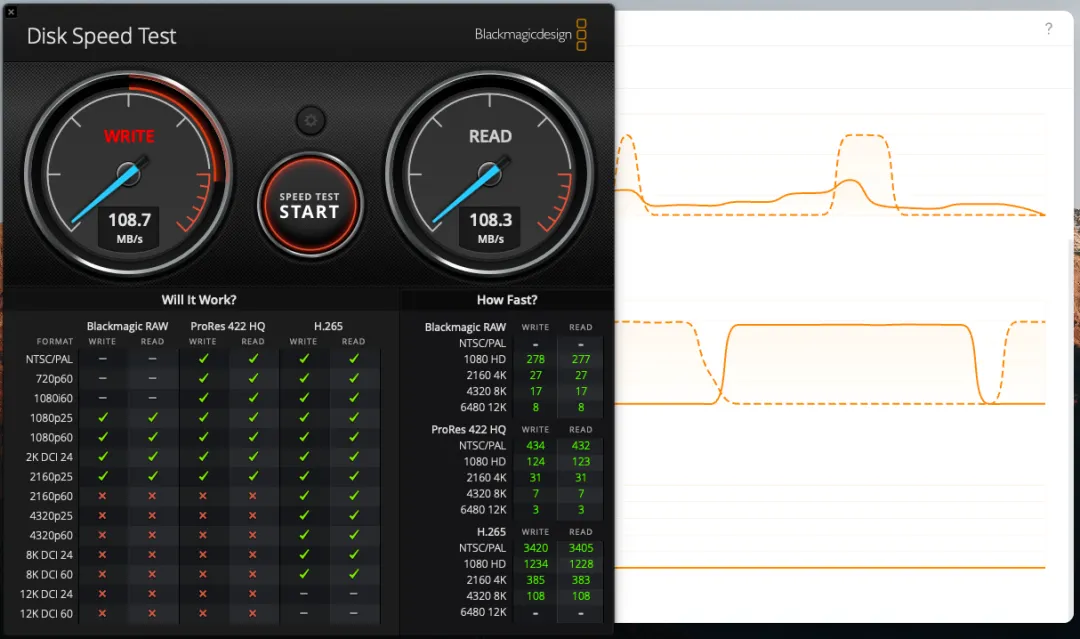1080x639 pixels.
Task: Click the 'How Fast?' heading
Action: click(x=507, y=300)
